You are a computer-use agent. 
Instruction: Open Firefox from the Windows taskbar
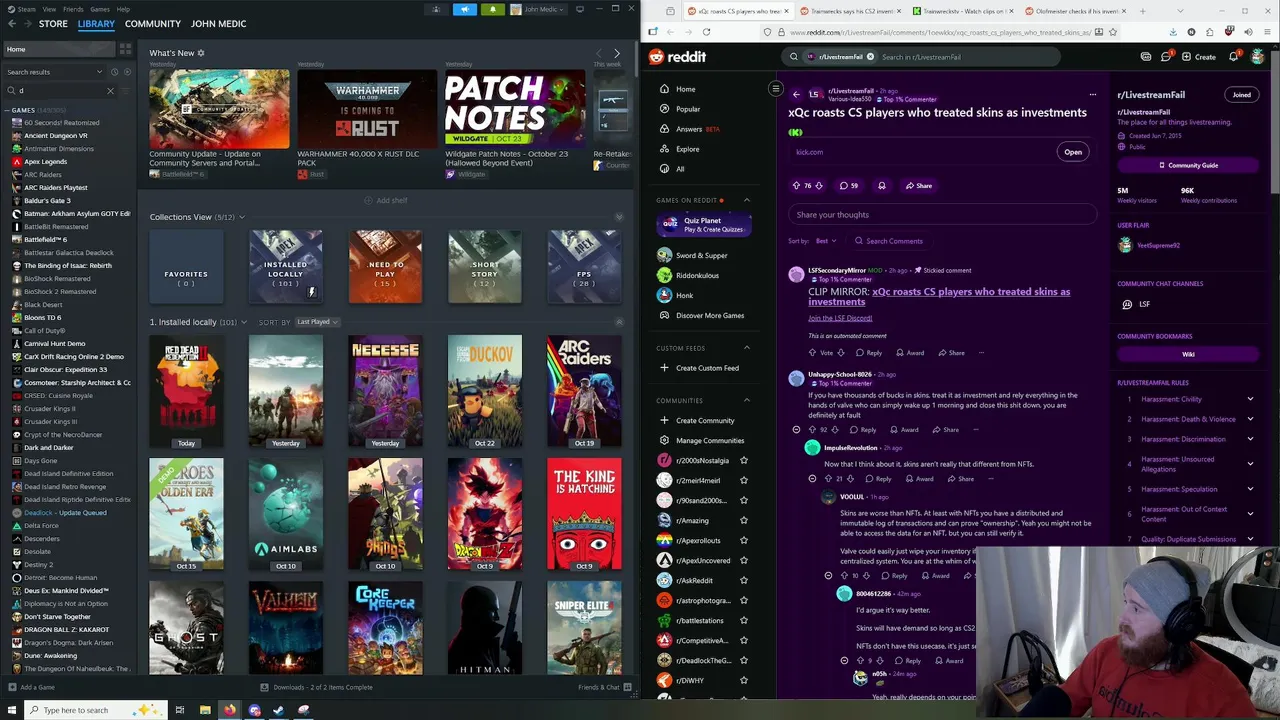pos(229,710)
